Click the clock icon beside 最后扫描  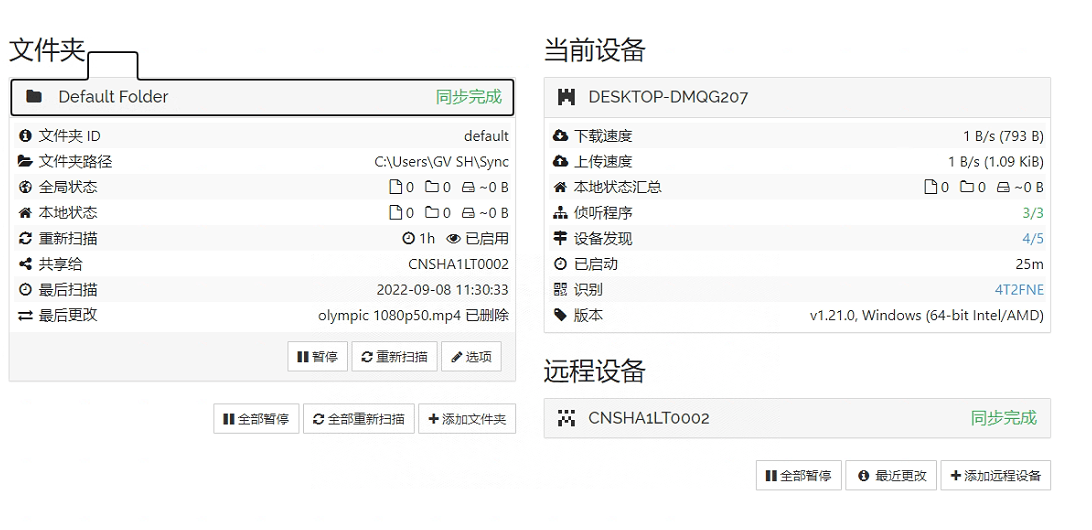(x=25, y=289)
